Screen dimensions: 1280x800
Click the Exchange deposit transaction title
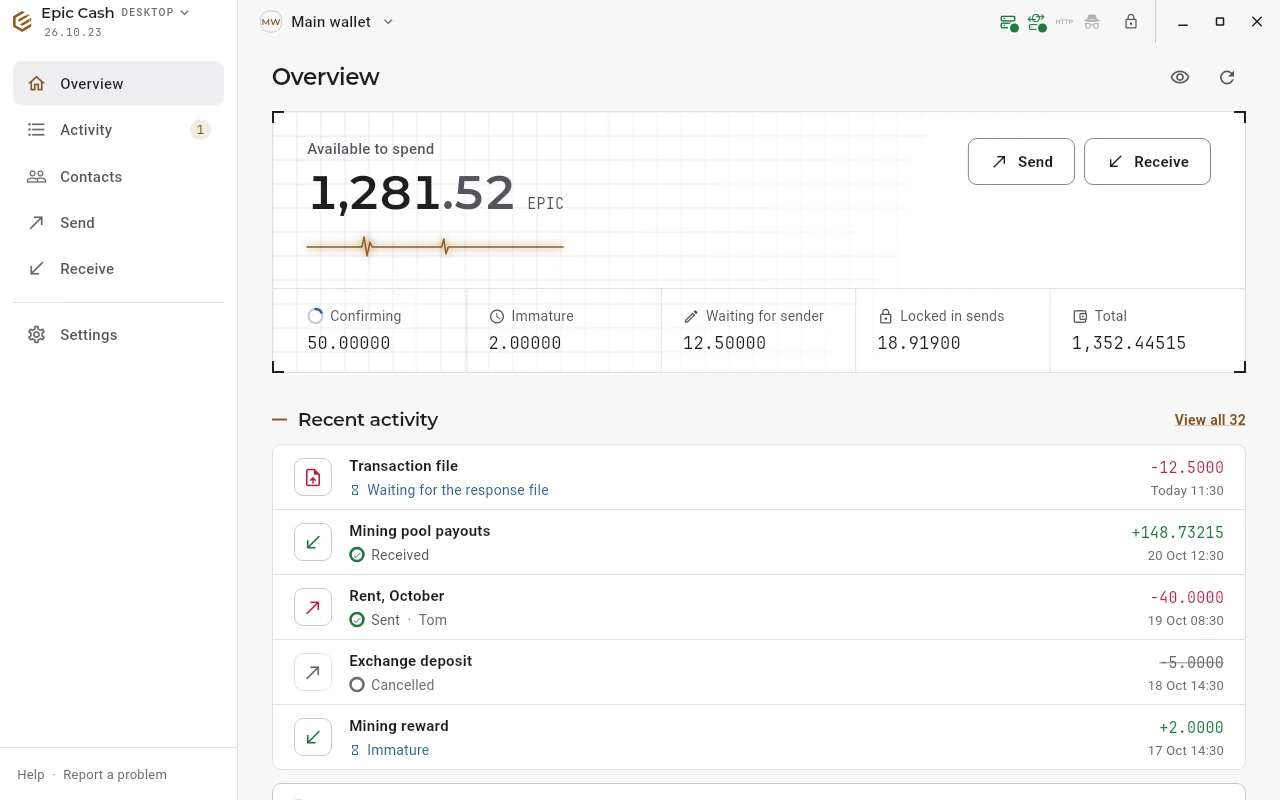(410, 661)
